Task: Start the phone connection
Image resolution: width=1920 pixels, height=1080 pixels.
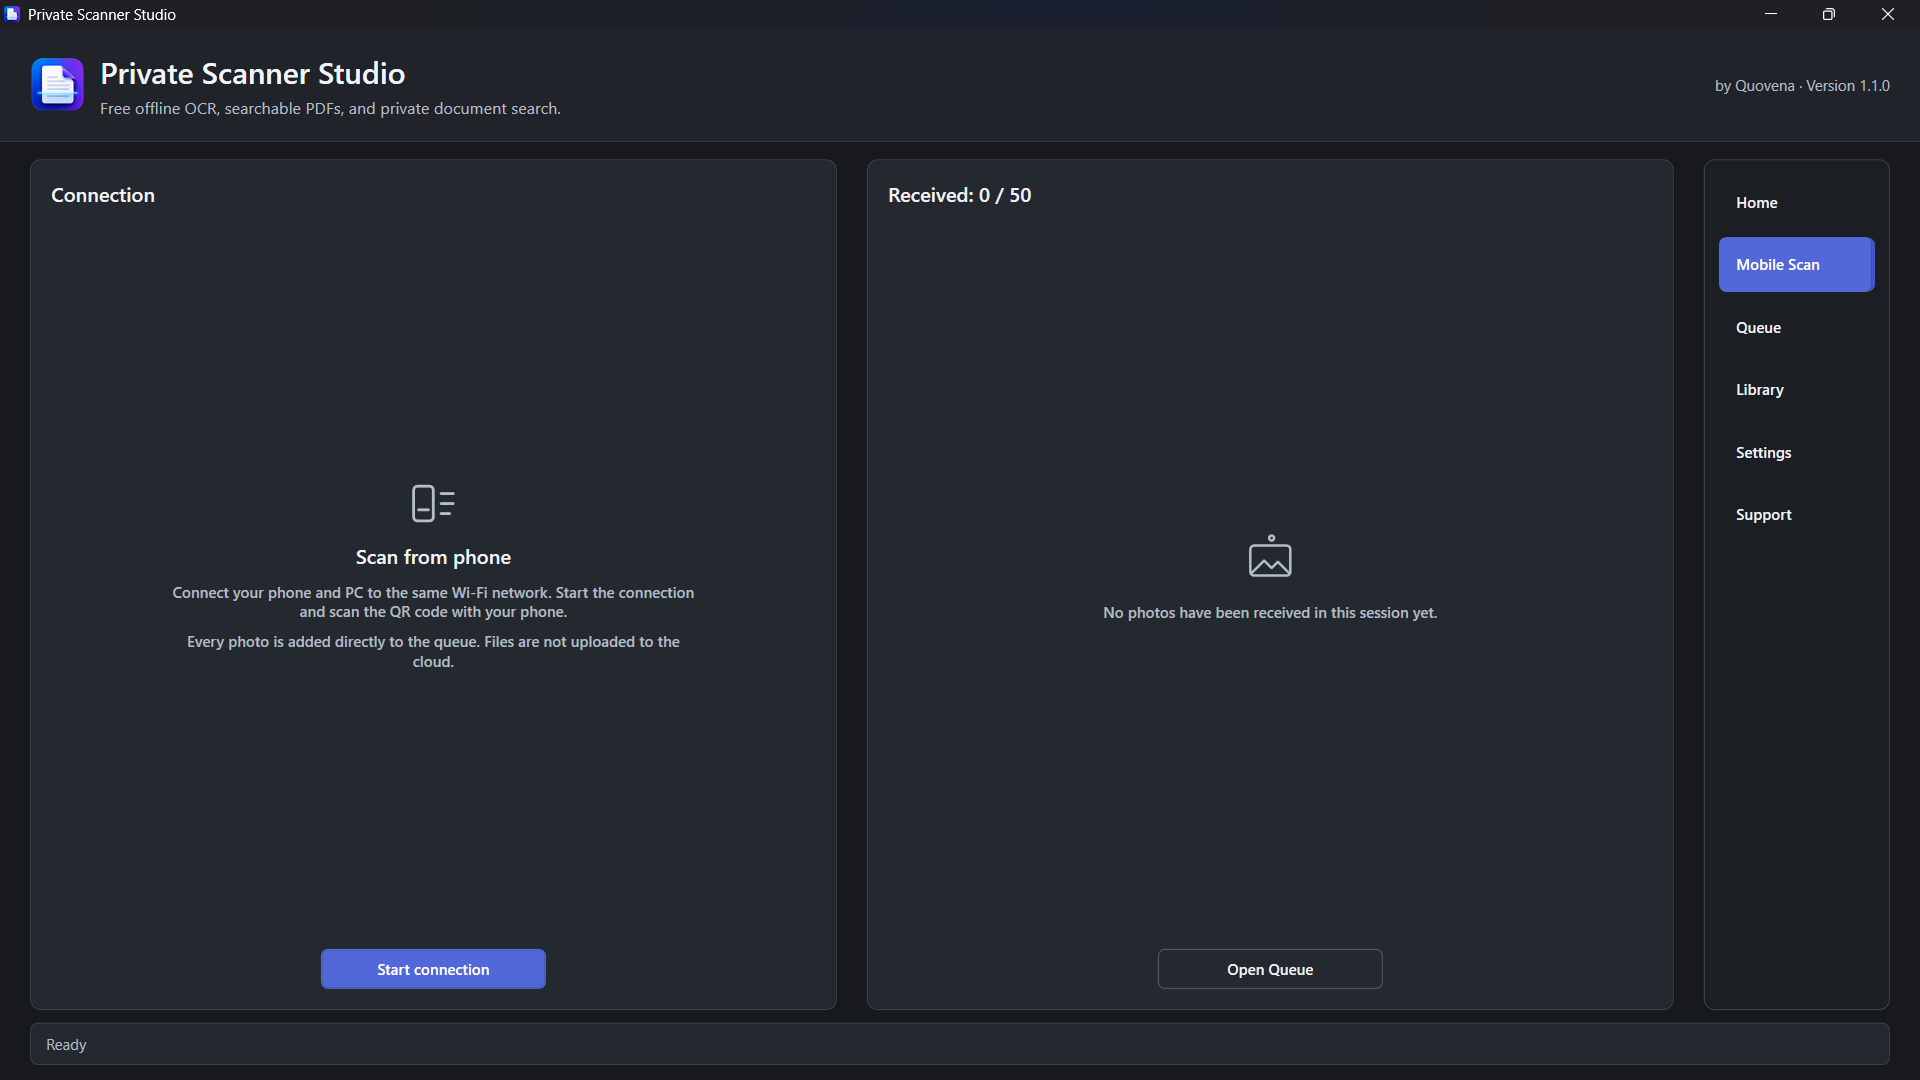Action: (x=433, y=969)
